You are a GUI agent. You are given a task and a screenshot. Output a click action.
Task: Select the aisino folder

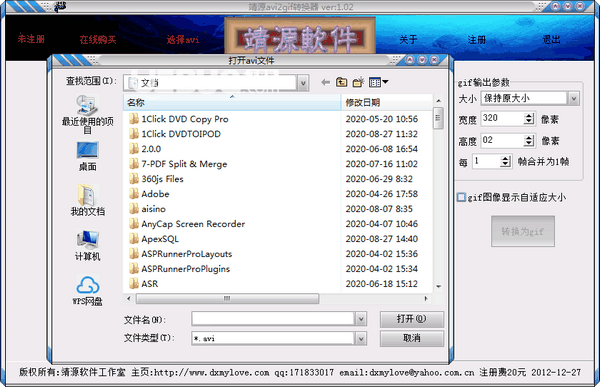click(x=147, y=209)
